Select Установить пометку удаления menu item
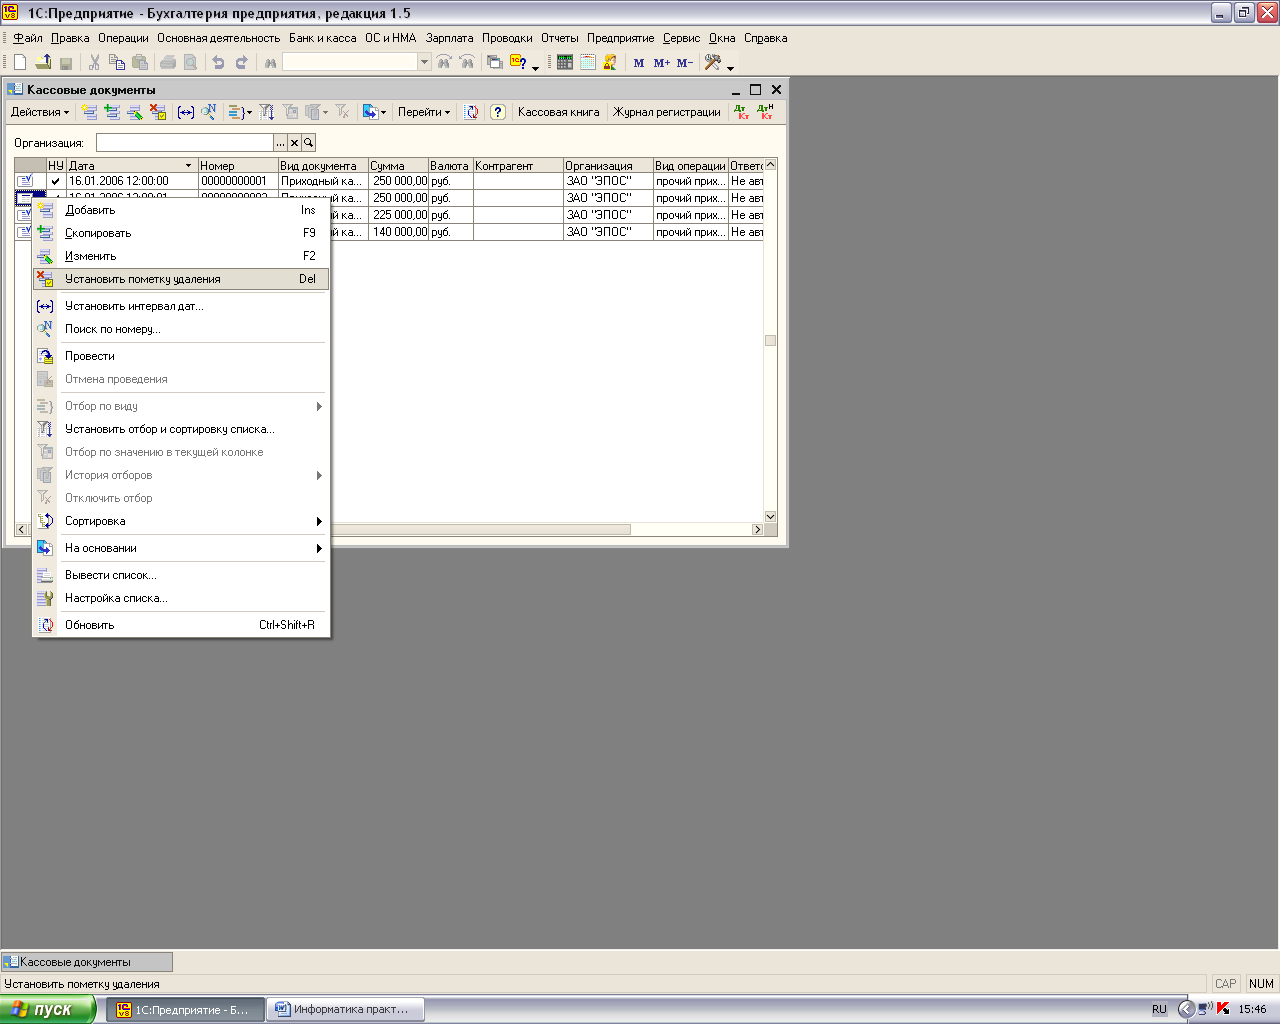The width and height of the screenshot is (1280, 1024). pos(180,279)
